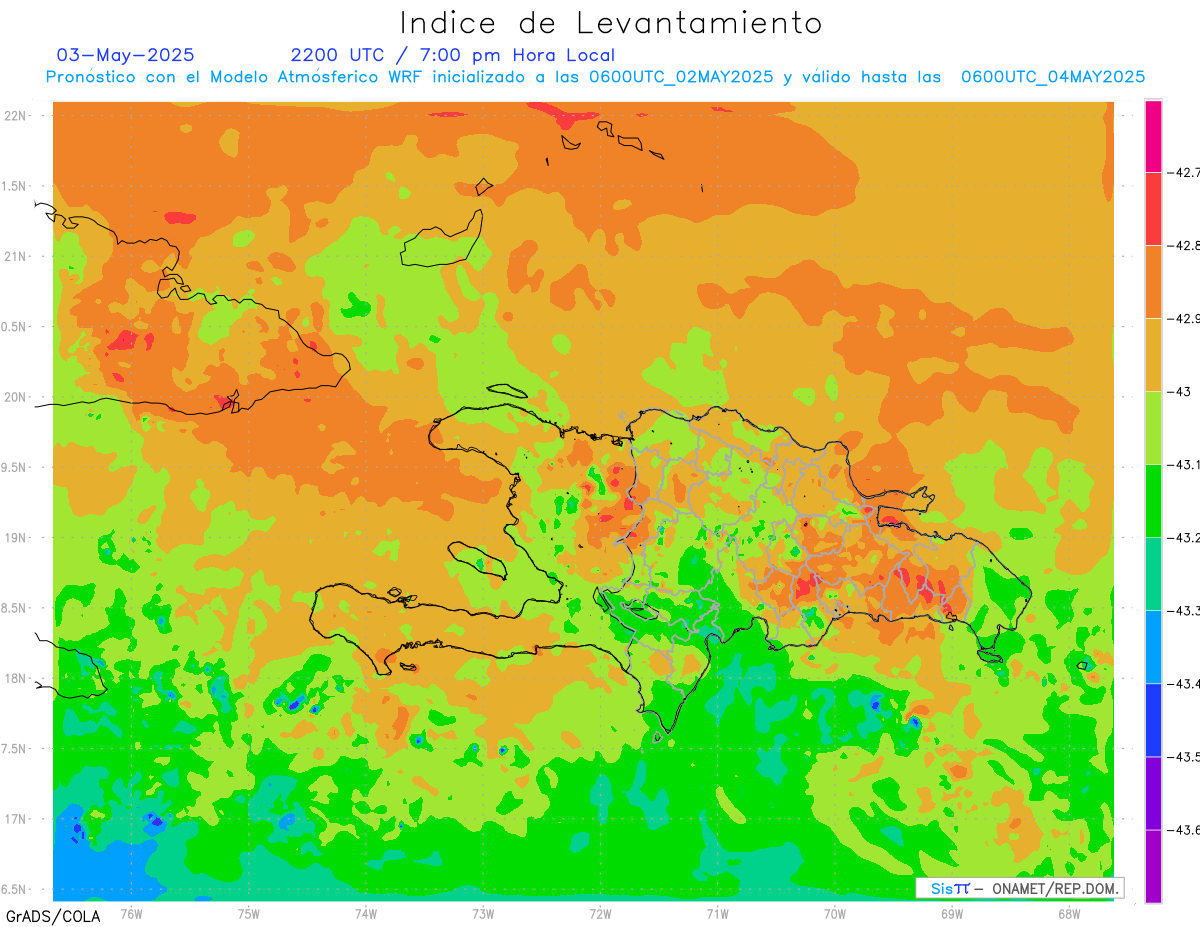The image size is (1200, 927).
Task: Click the '17N' latitude label
Action: tap(16, 819)
